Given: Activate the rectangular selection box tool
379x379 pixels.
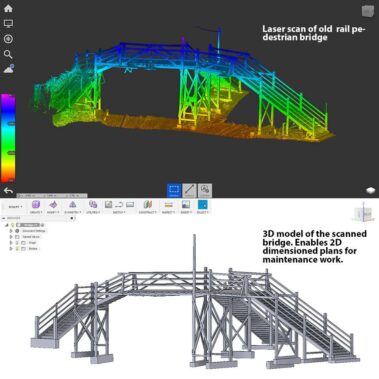Looking at the screenshot, I should [174, 191].
